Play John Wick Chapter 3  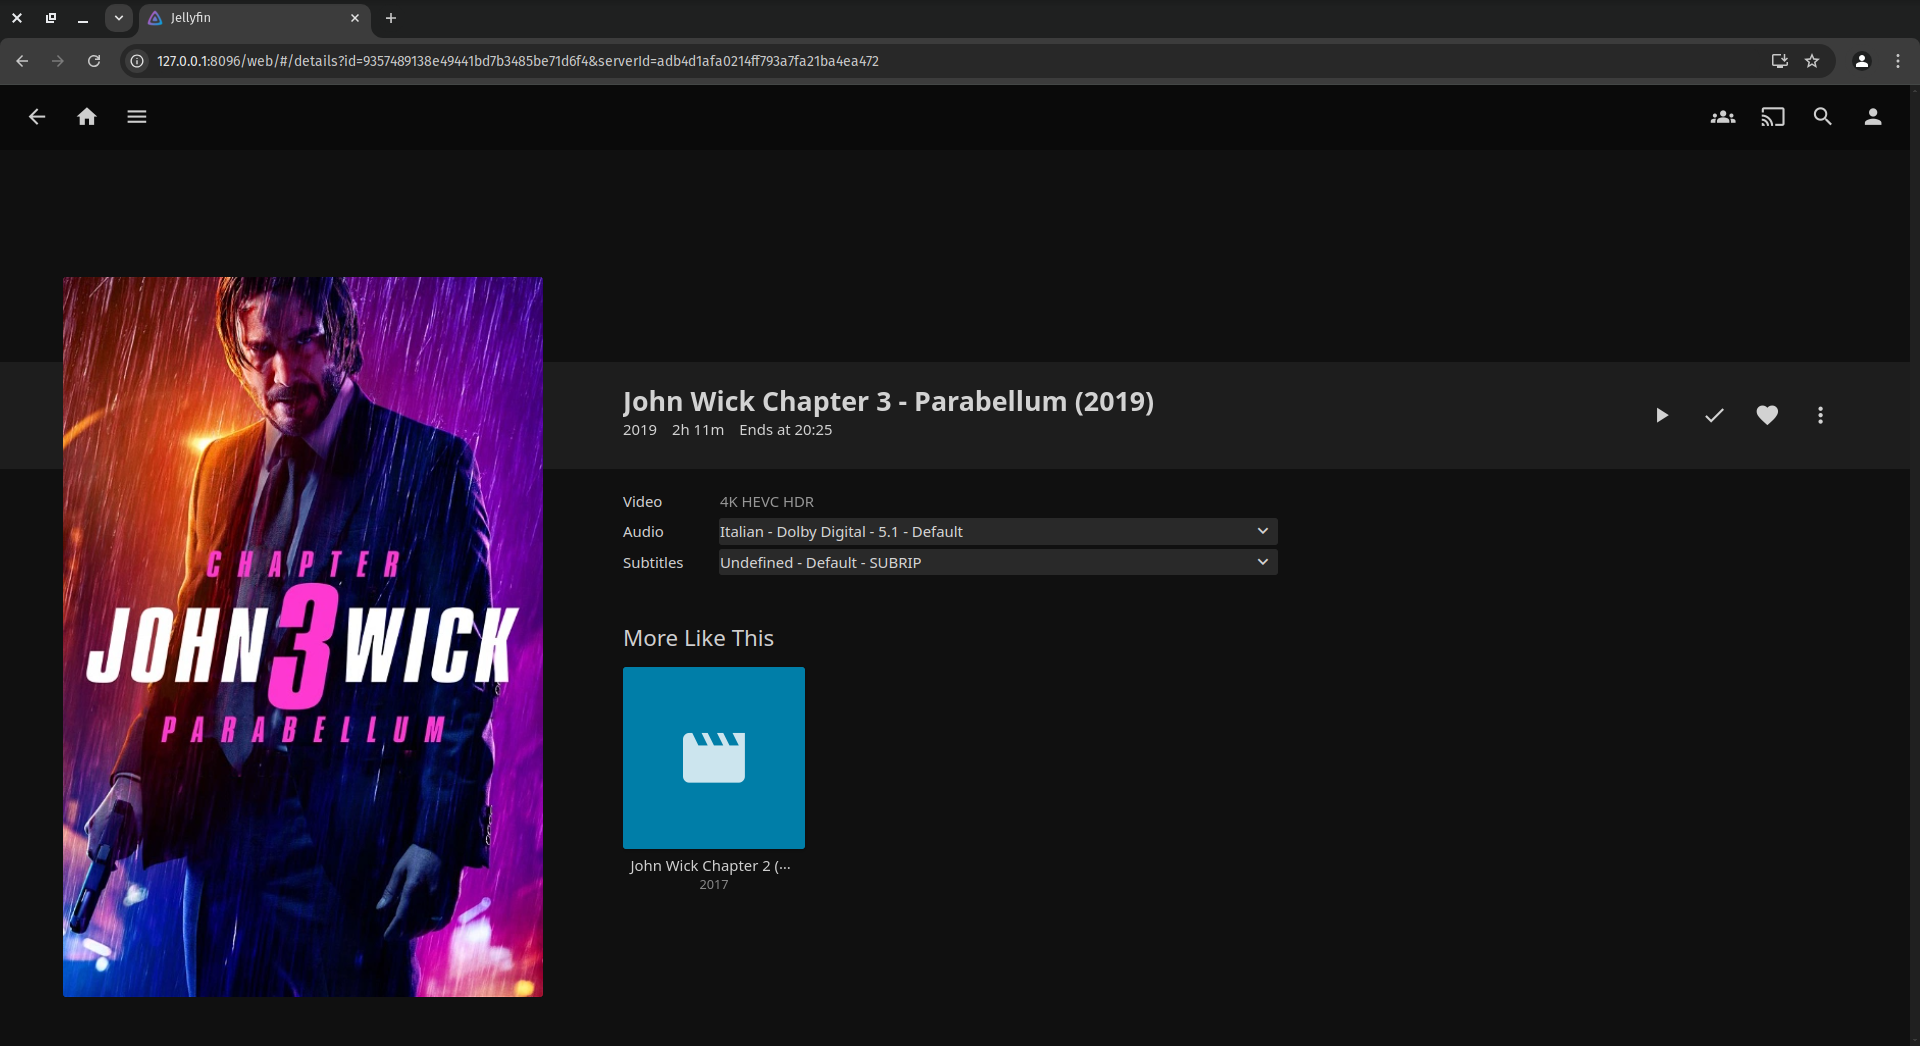click(x=1661, y=415)
